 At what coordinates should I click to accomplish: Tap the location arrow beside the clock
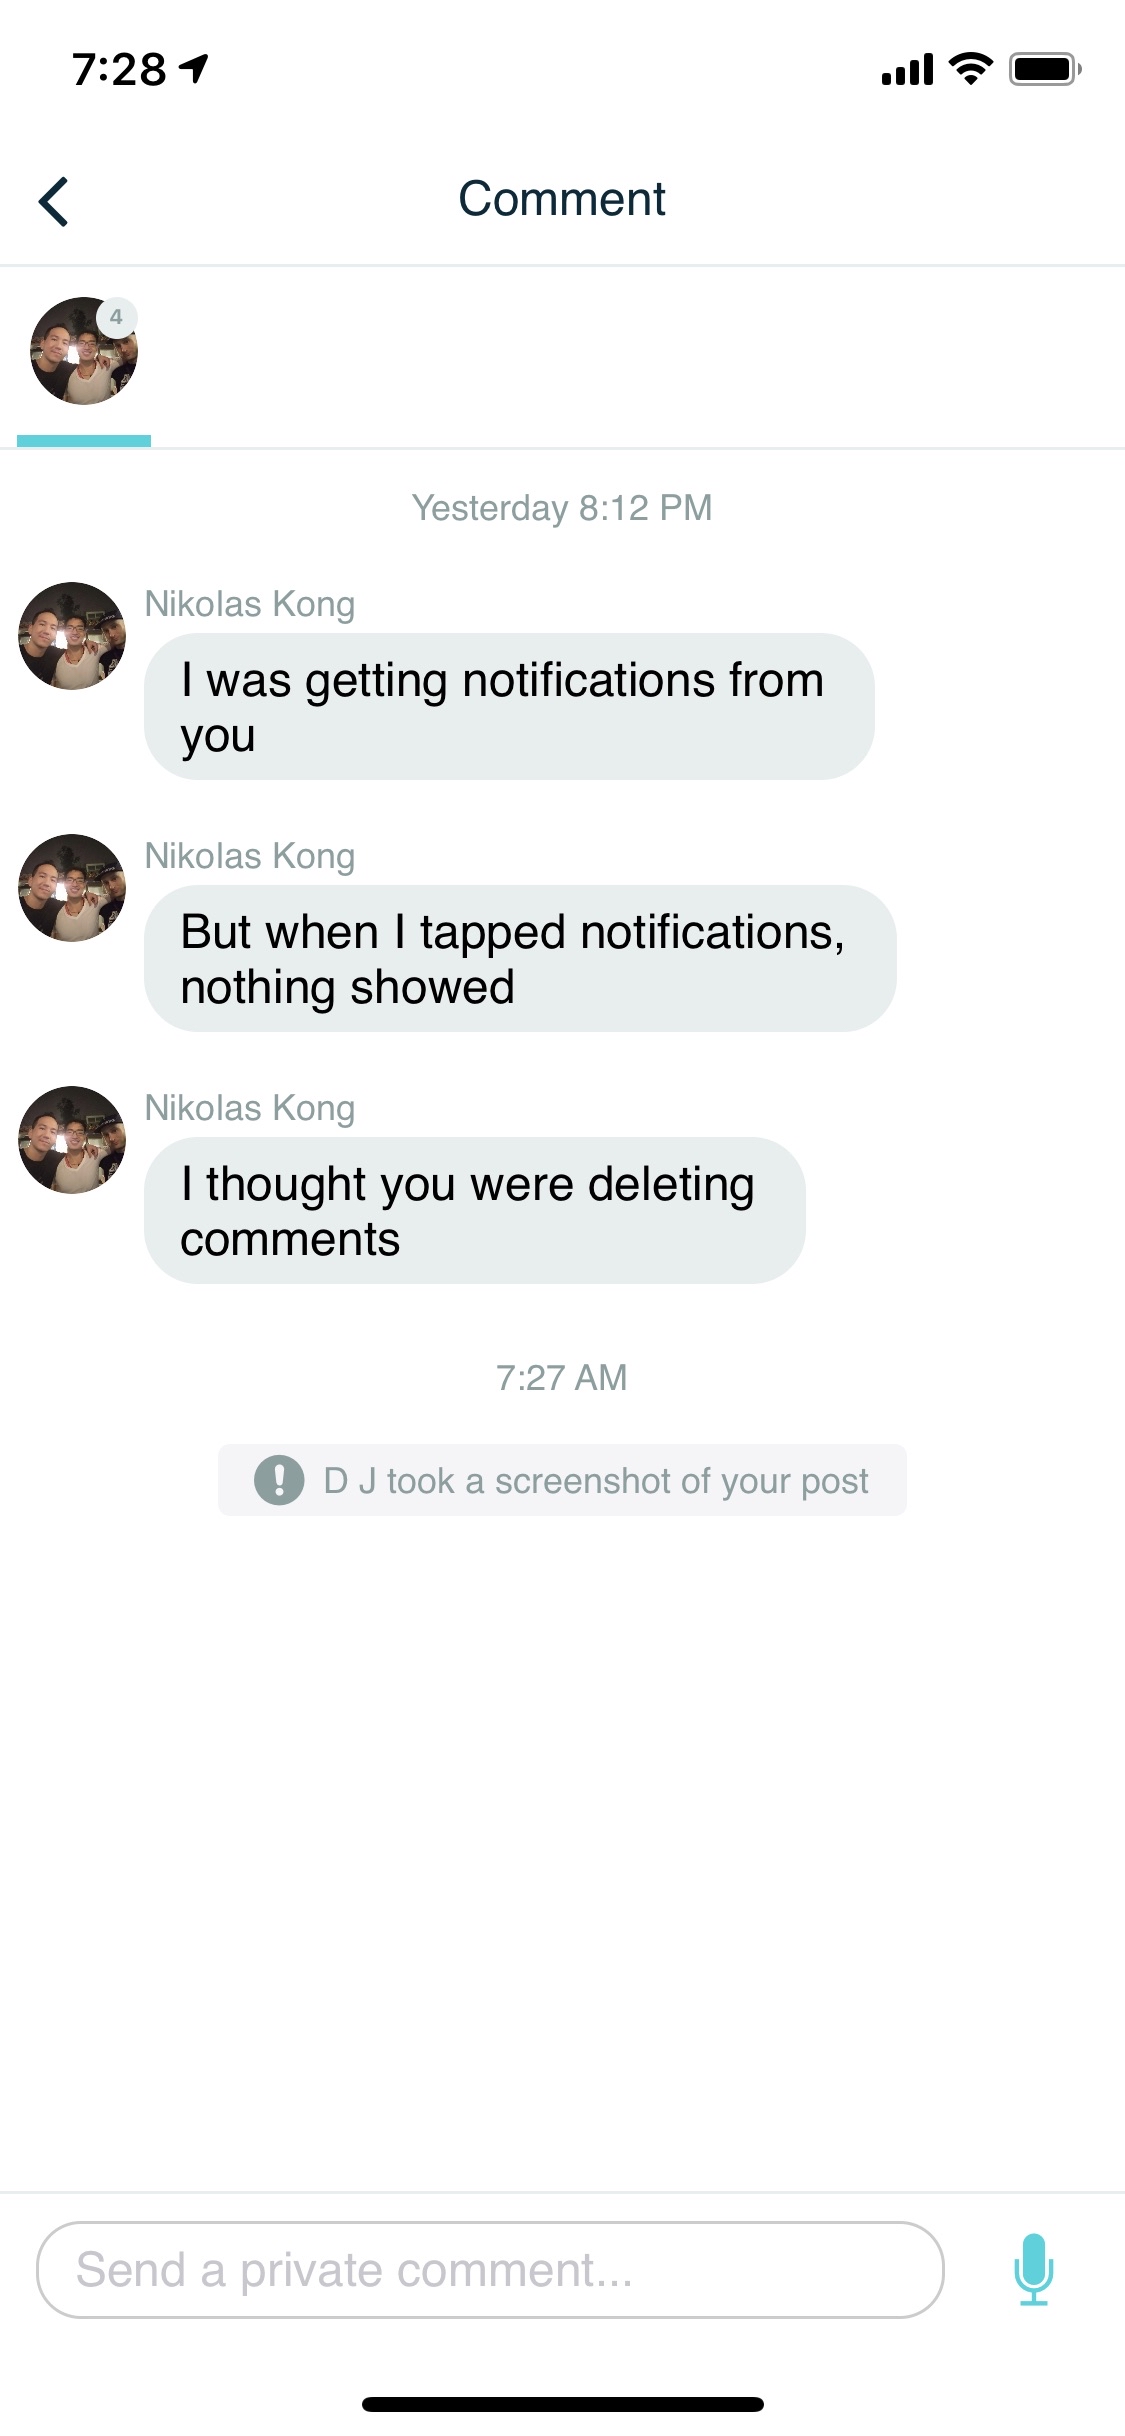(x=194, y=68)
